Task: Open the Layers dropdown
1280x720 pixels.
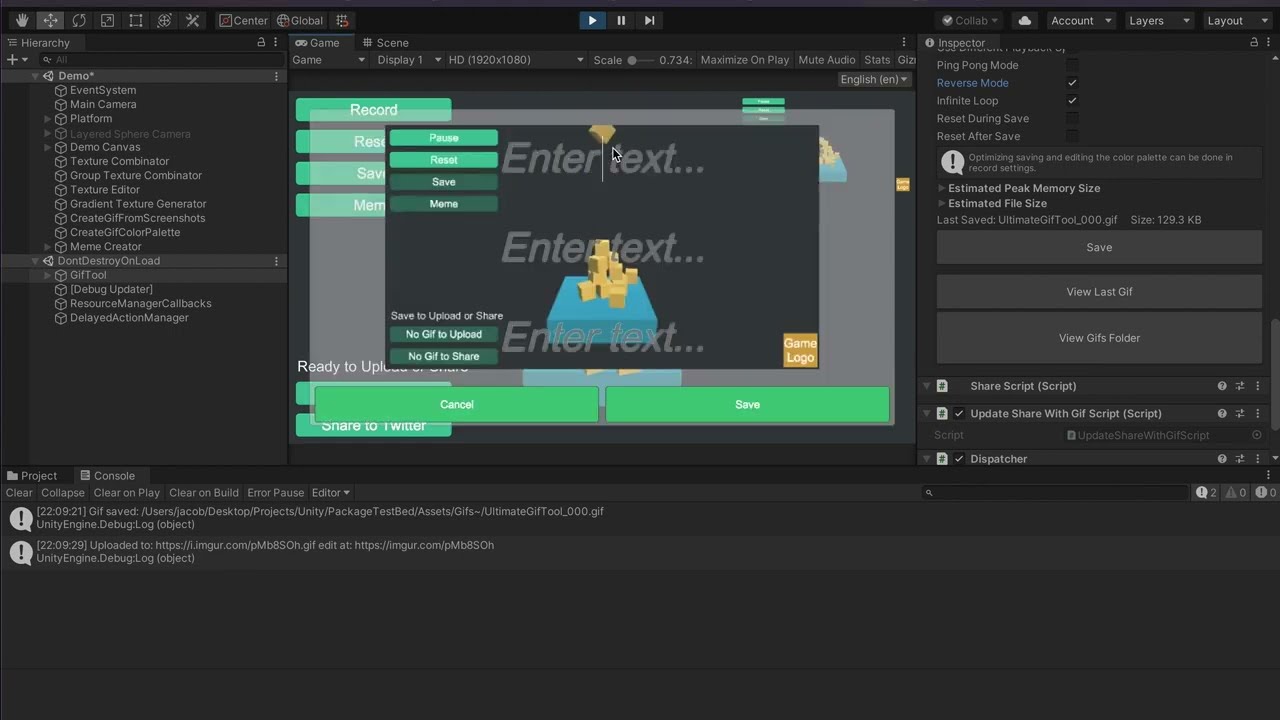Action: (1158, 20)
